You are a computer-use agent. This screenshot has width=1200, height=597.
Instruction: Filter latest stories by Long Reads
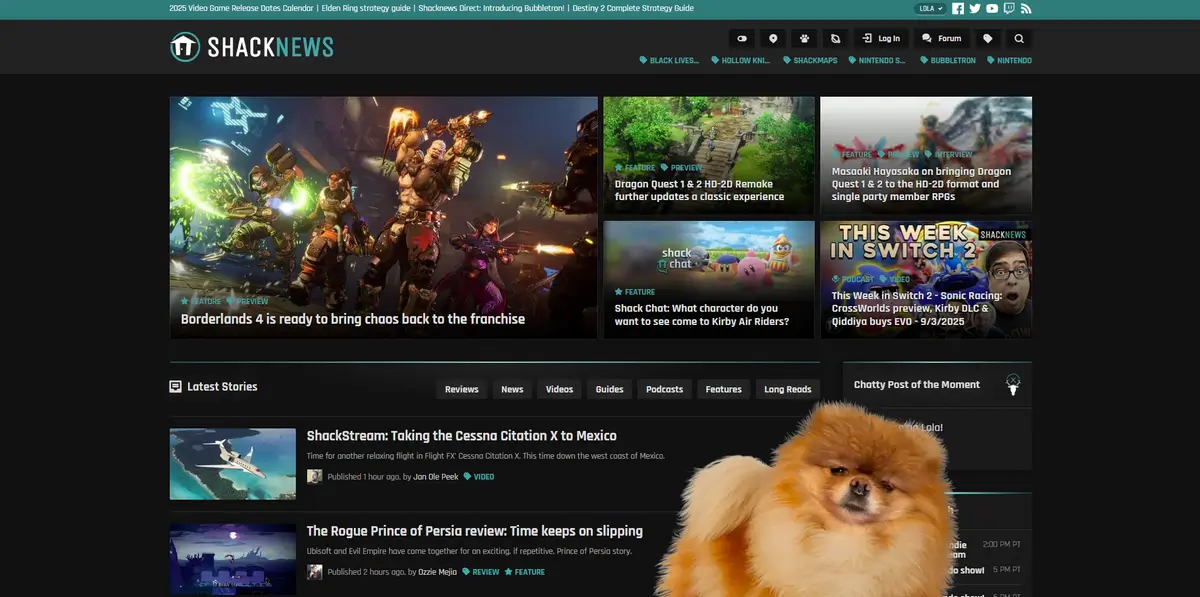(788, 389)
